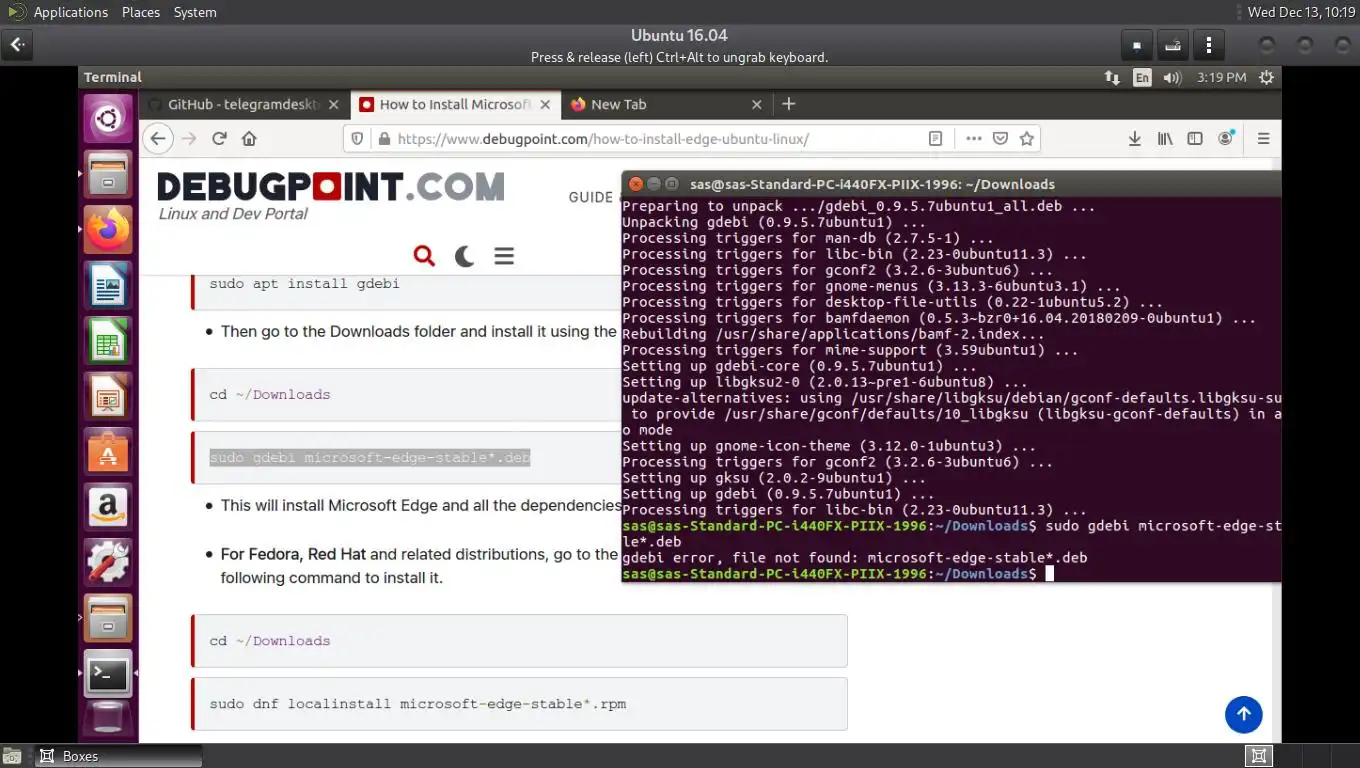Click the Terminal icon in launcher
Viewport: 1360px width, 768px height.
coord(108,673)
